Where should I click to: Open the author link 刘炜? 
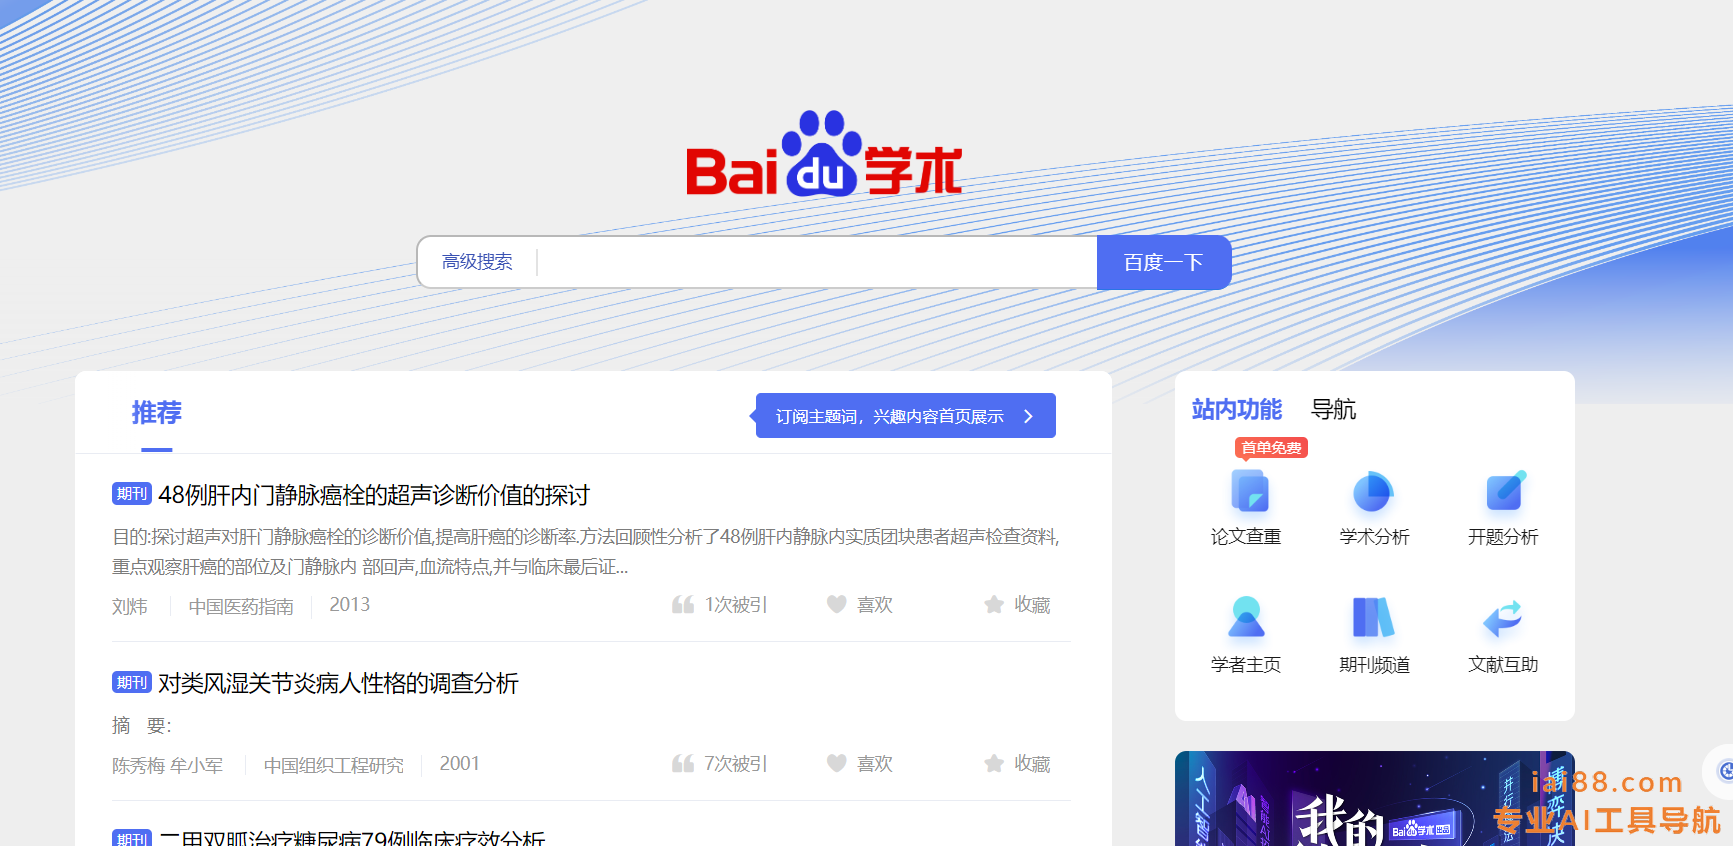tap(130, 606)
